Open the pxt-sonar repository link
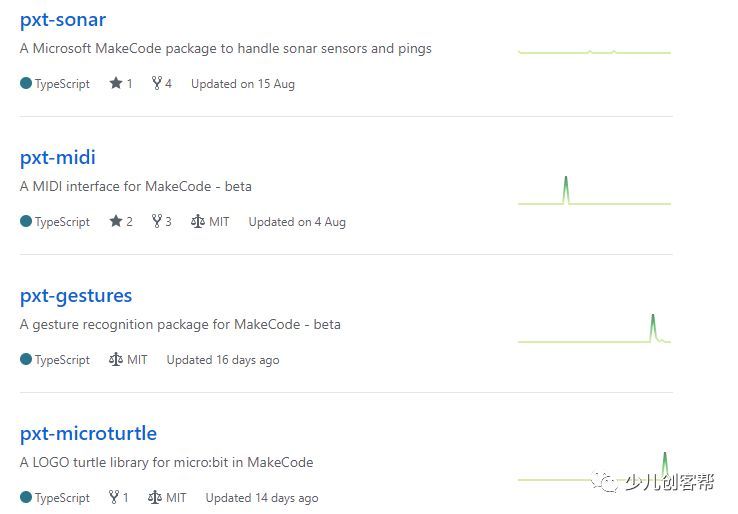738x514 pixels. tap(63, 19)
